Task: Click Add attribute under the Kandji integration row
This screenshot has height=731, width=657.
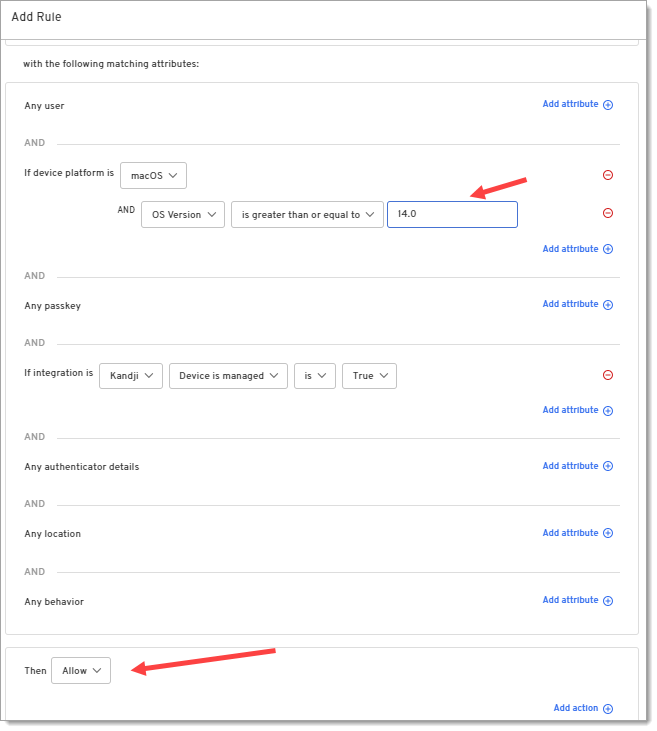Action: tap(570, 410)
